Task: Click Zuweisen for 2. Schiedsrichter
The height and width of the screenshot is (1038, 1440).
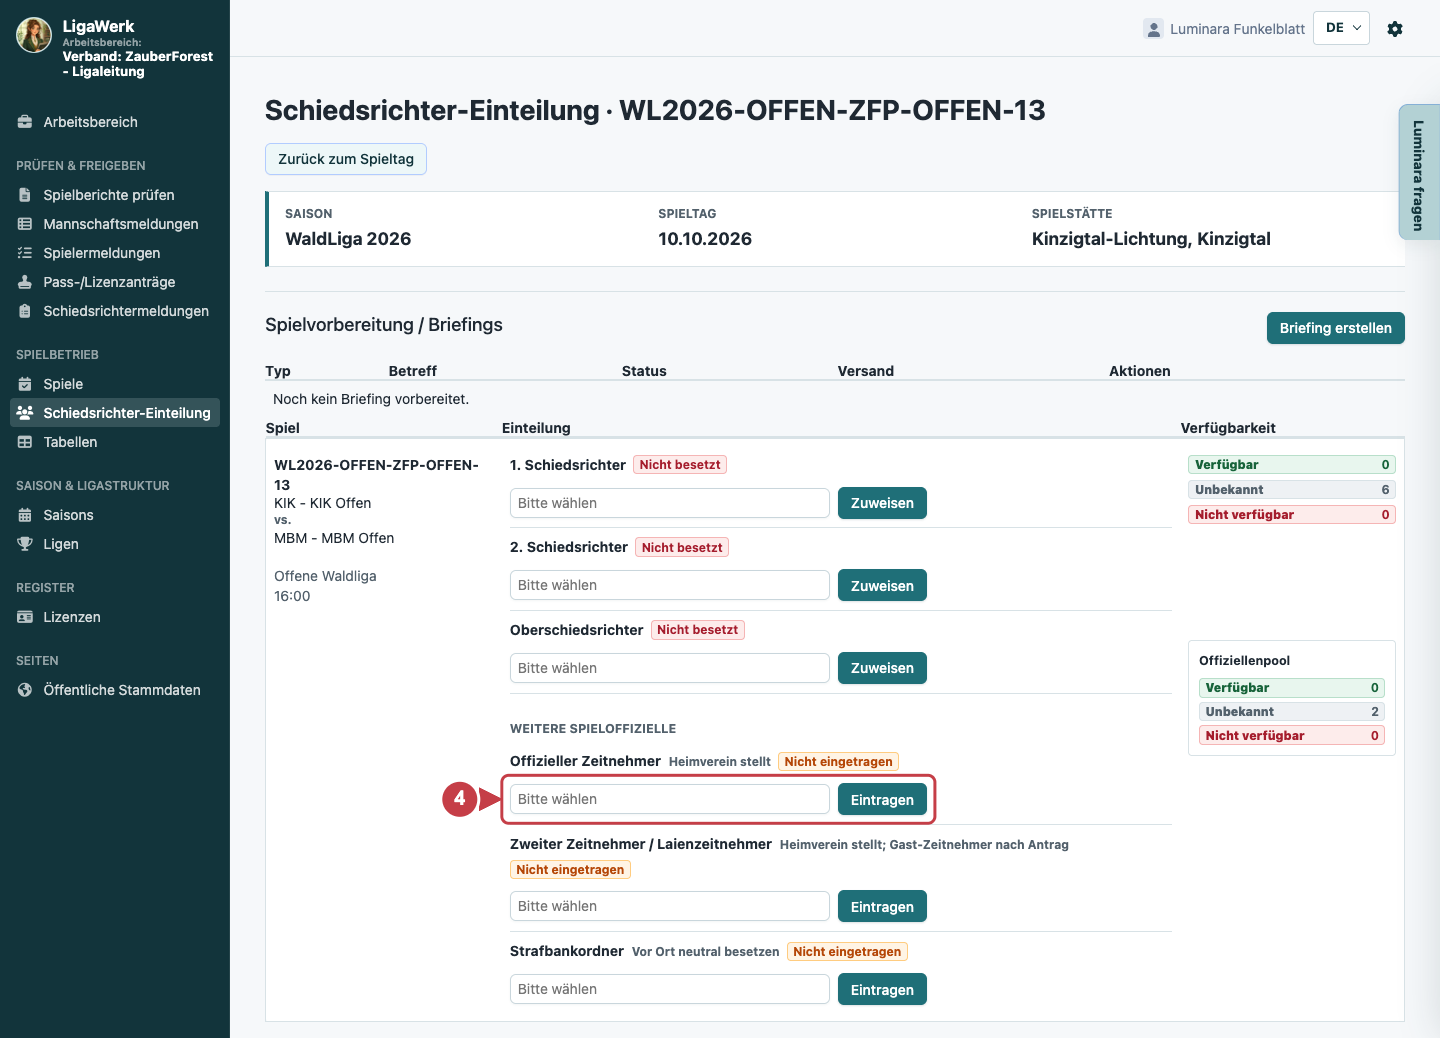Action: pyautogui.click(x=882, y=586)
